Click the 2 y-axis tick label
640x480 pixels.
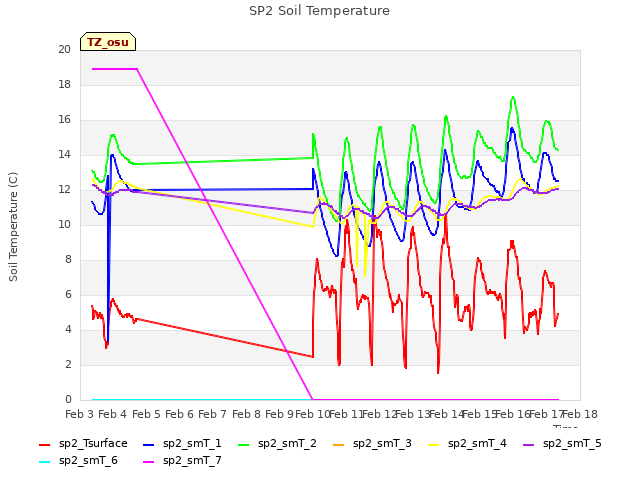point(68,364)
